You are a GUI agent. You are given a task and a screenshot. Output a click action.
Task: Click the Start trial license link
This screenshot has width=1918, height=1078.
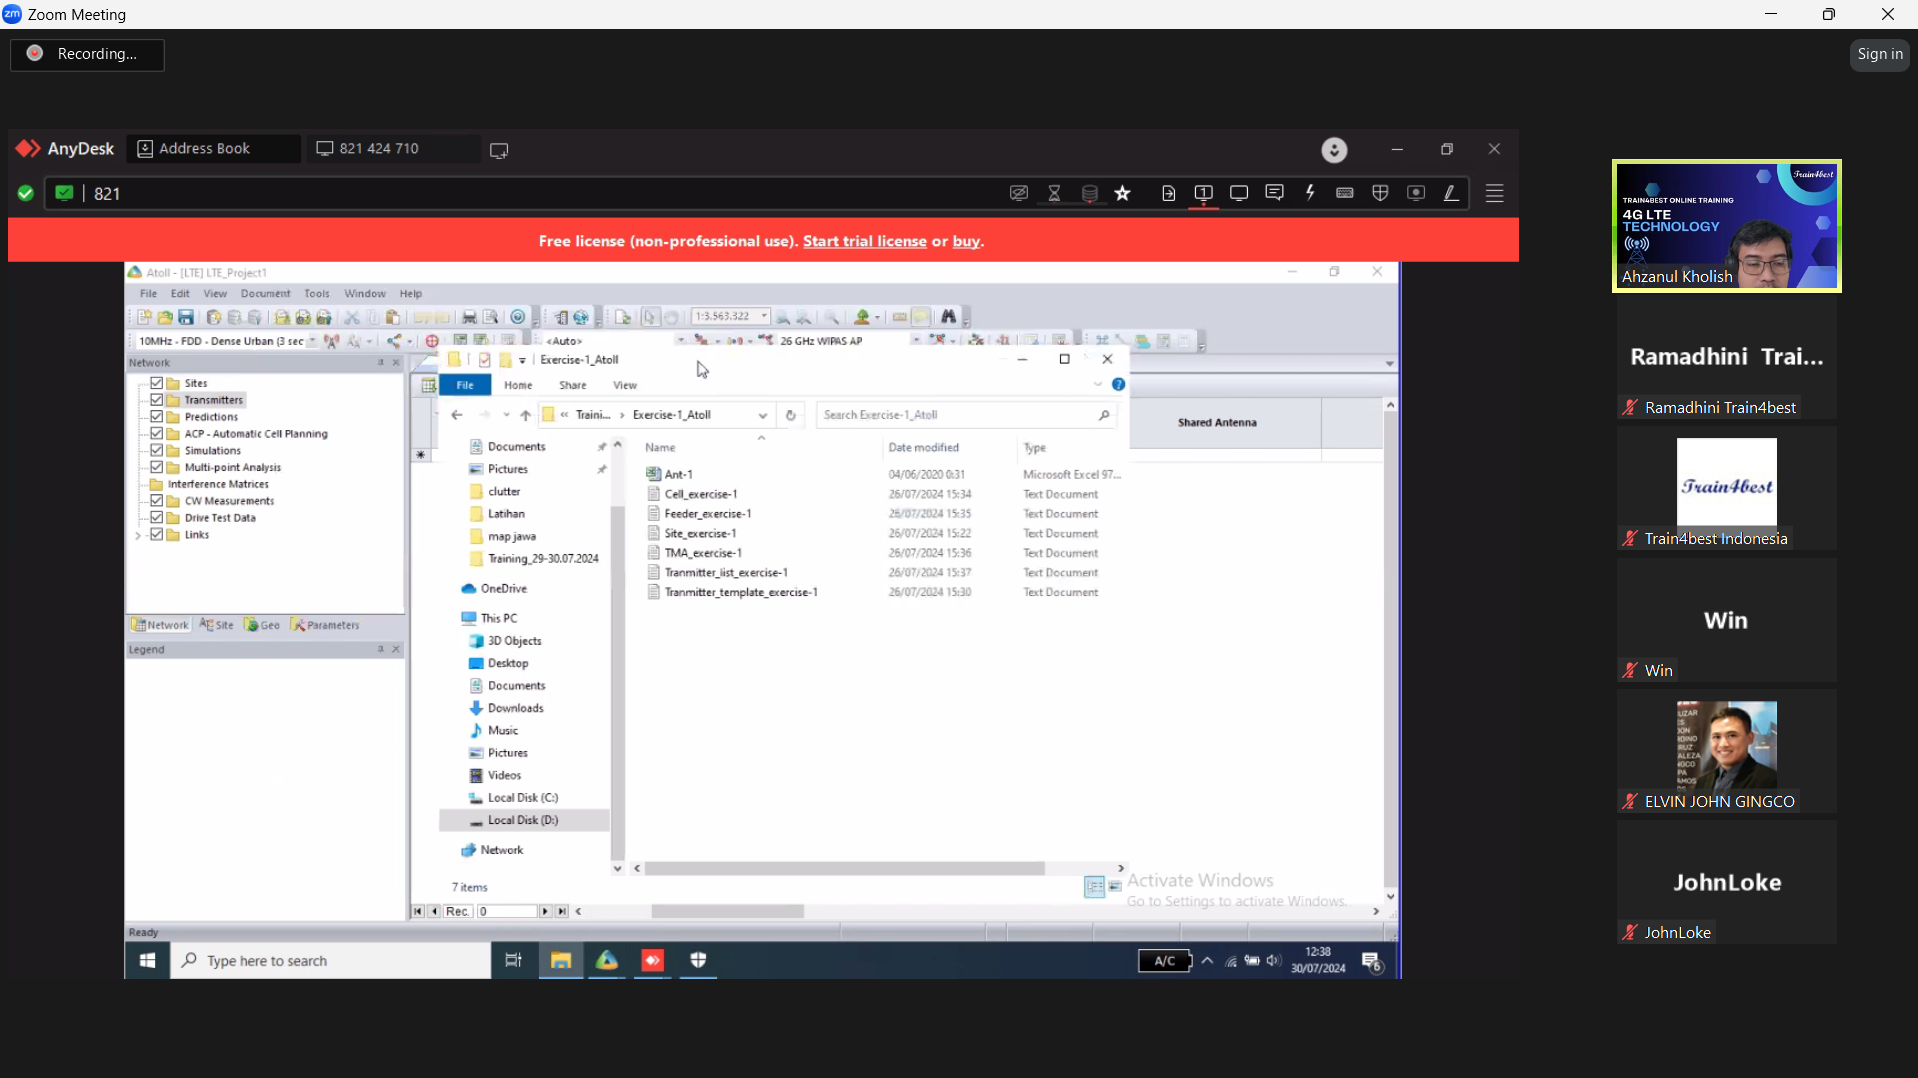864,241
